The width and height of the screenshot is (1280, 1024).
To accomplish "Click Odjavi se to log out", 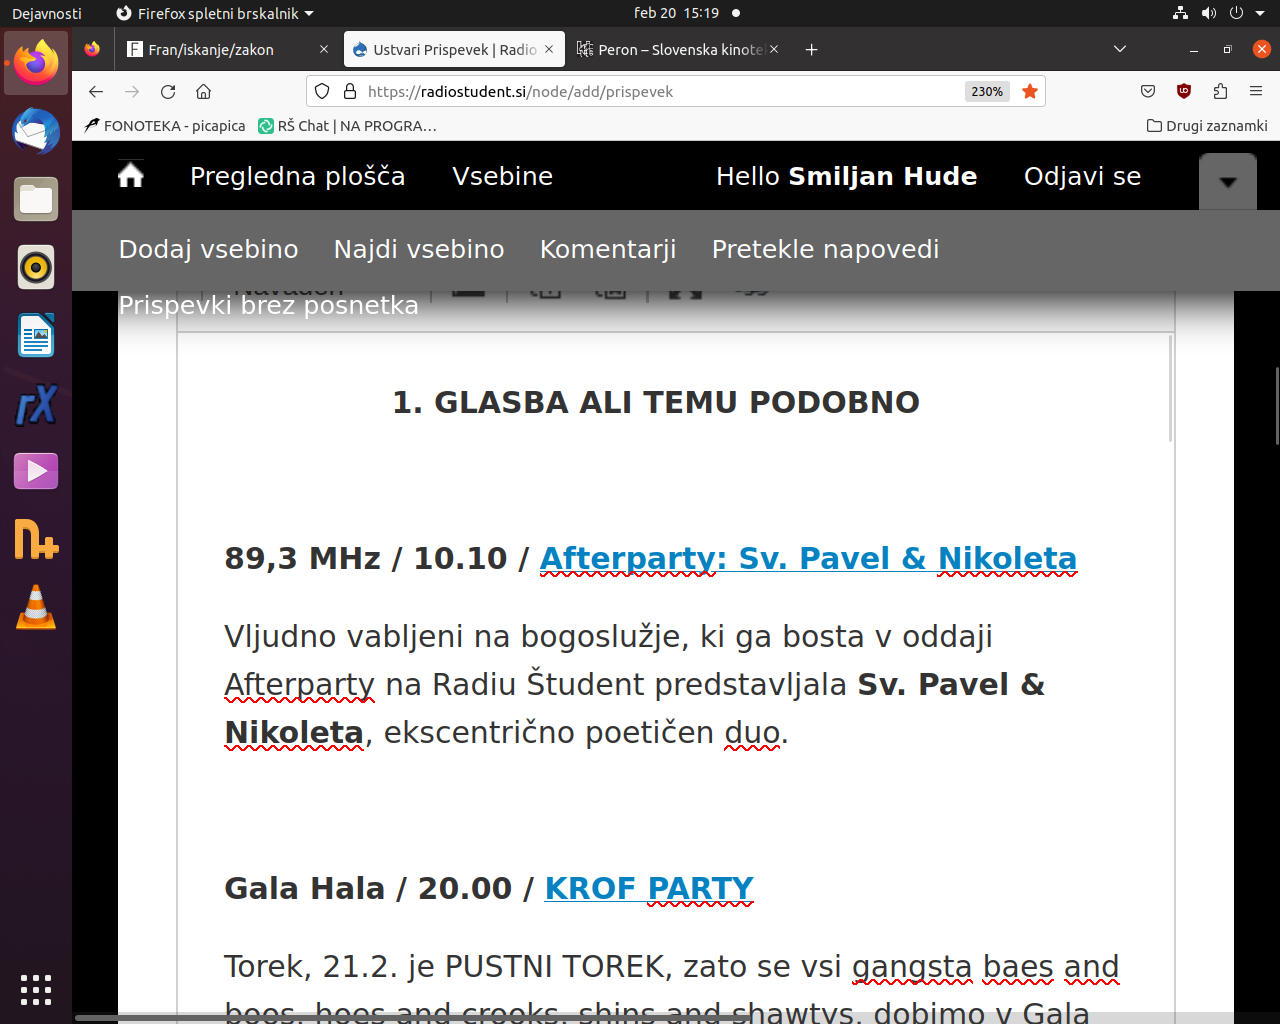I will click(1082, 176).
